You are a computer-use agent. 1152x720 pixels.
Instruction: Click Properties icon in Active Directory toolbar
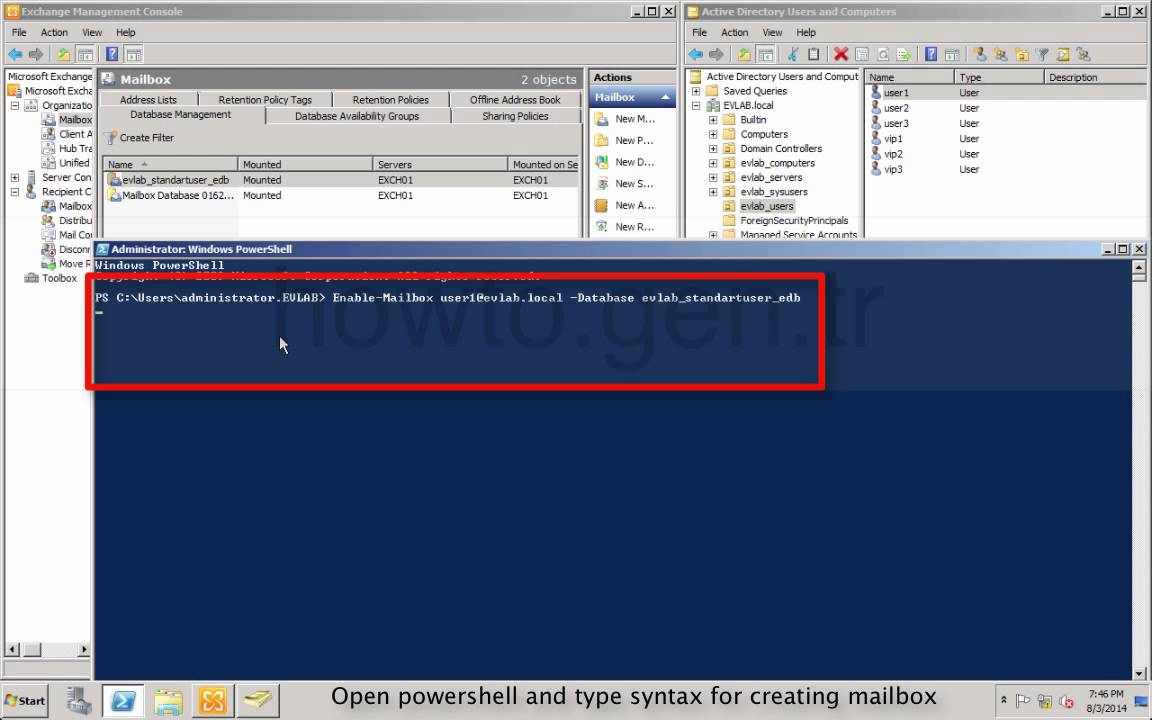pyautogui.click(x=862, y=54)
